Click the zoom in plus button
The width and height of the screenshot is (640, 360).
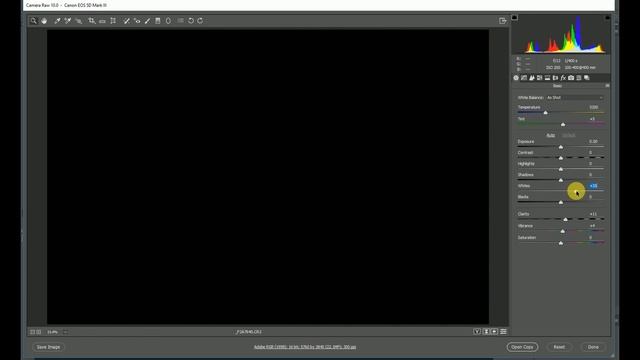[38, 332]
